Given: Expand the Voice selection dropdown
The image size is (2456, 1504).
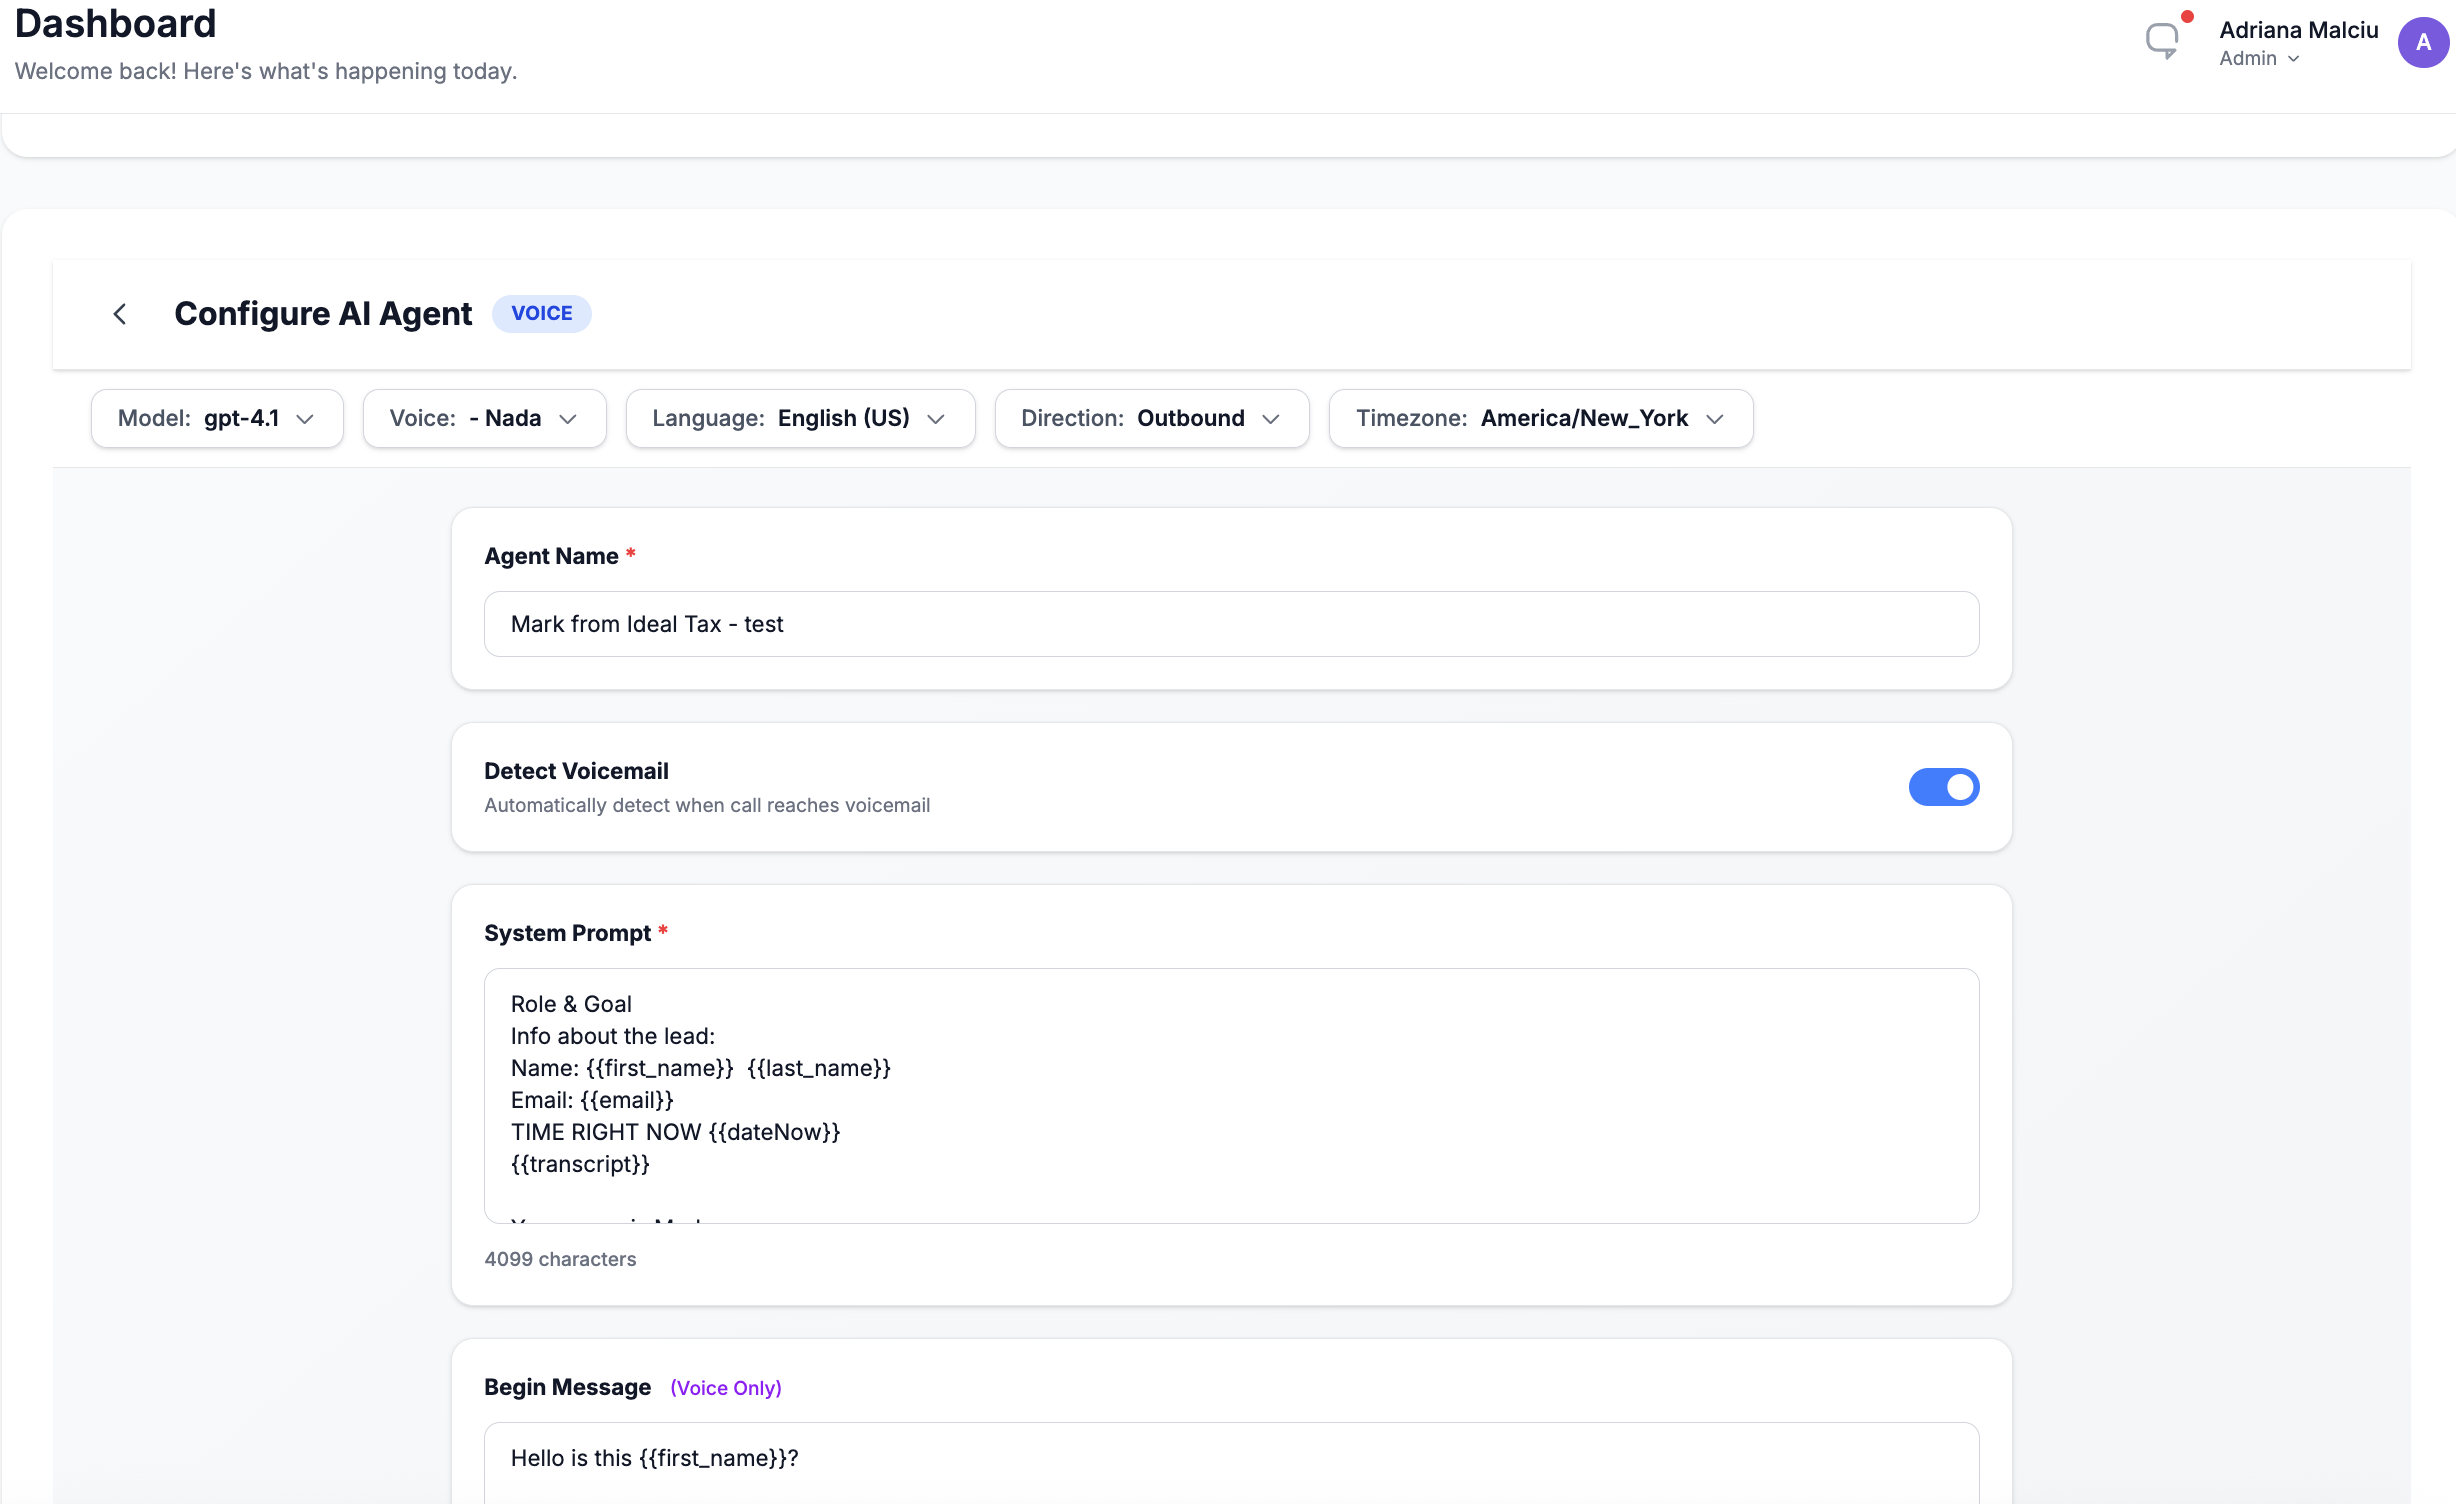Looking at the screenshot, I should click(484, 418).
